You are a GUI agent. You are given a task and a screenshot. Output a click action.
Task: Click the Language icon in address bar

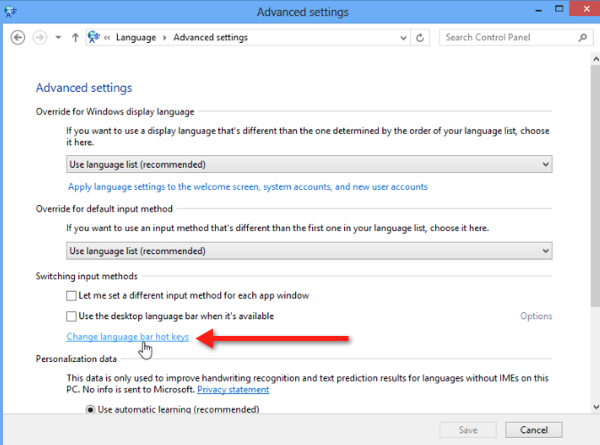94,37
